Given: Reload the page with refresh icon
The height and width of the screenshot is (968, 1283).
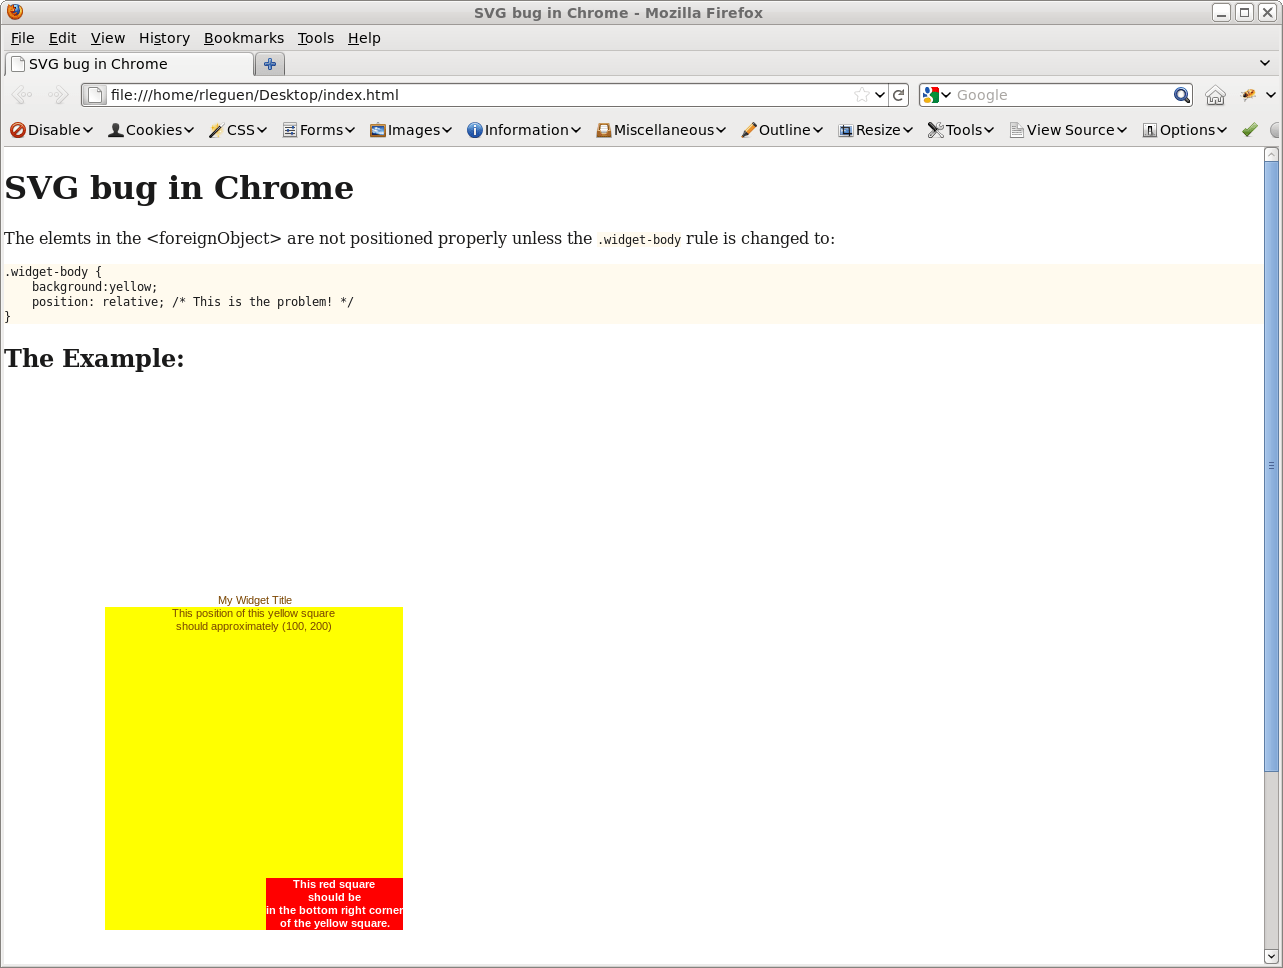Looking at the screenshot, I should point(899,95).
